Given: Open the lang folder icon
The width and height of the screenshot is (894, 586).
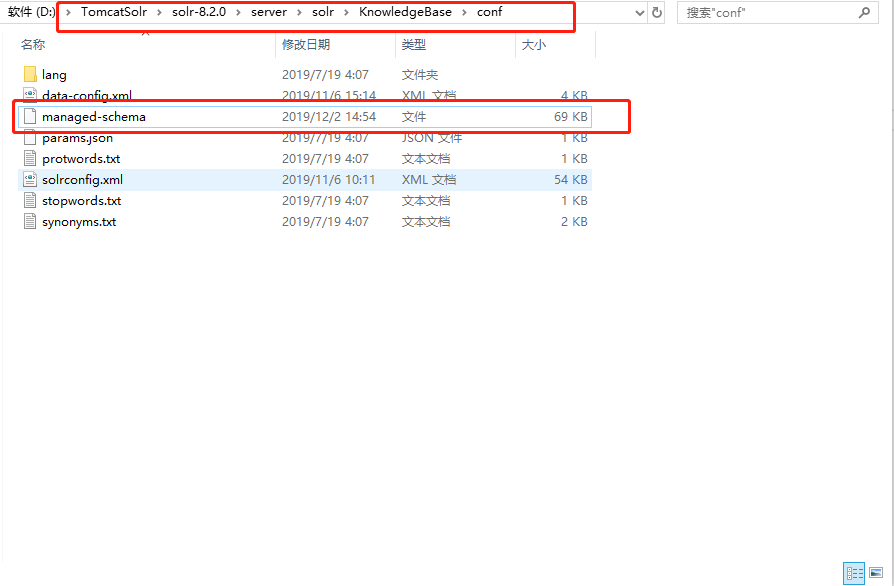Looking at the screenshot, I should coord(30,75).
